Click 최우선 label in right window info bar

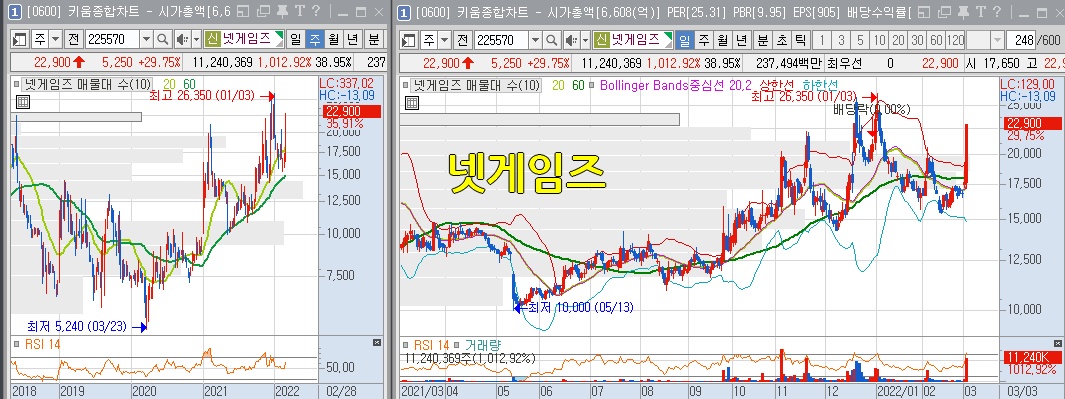pyautogui.click(x=845, y=63)
